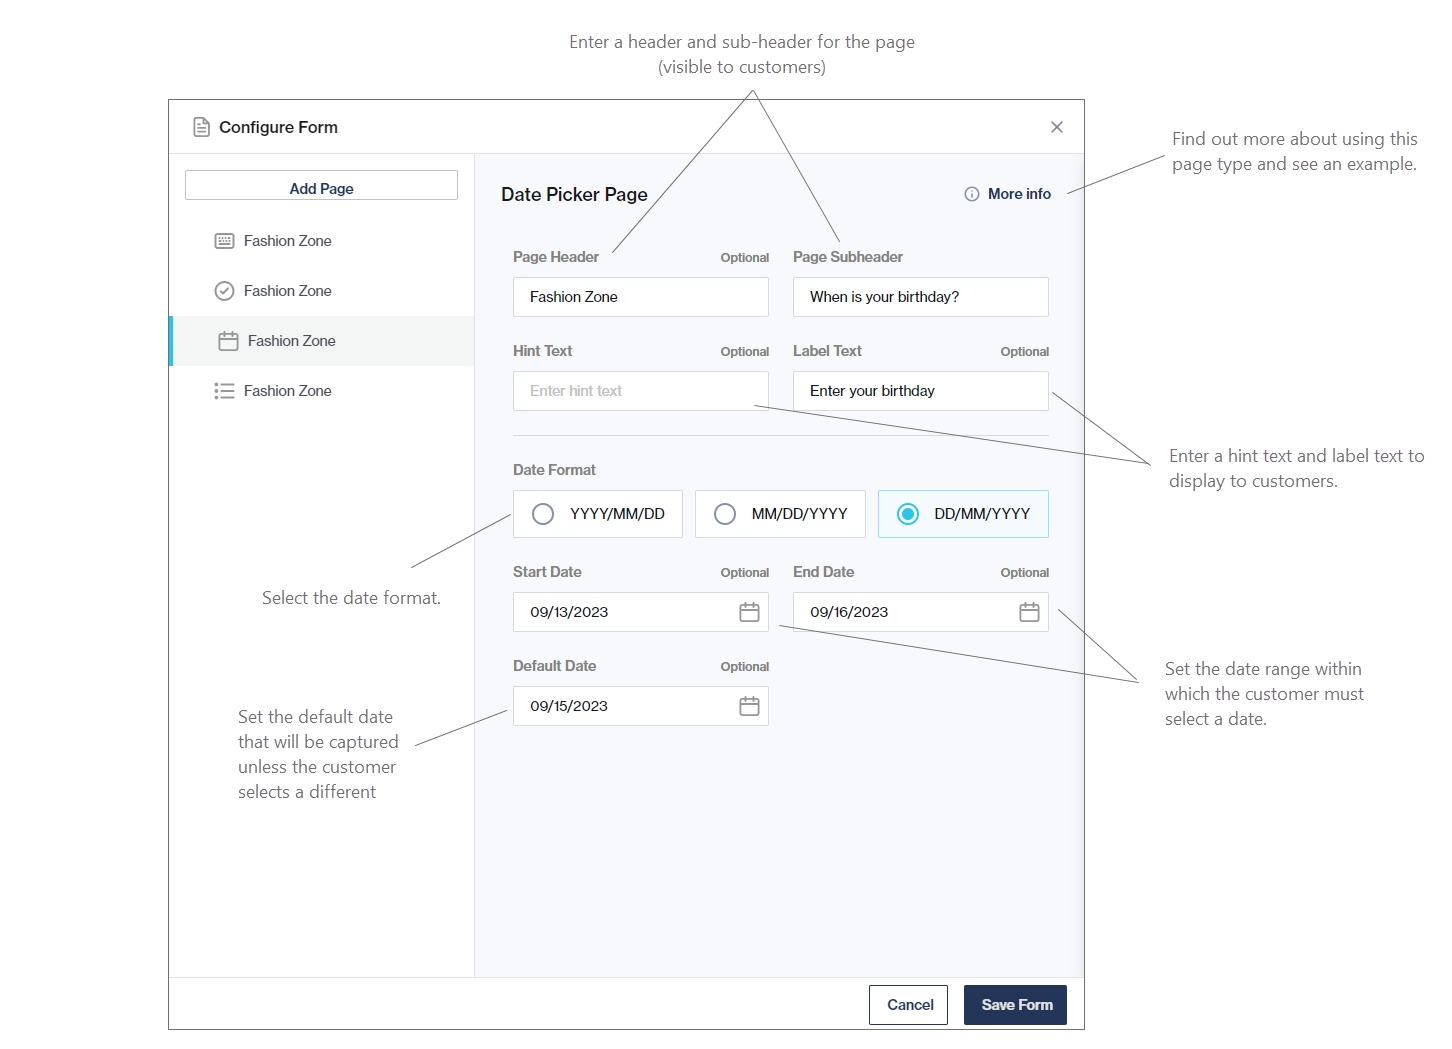This screenshot has height=1049, width=1452.
Task: Open the Start Date calendar picker icon
Action: click(749, 612)
